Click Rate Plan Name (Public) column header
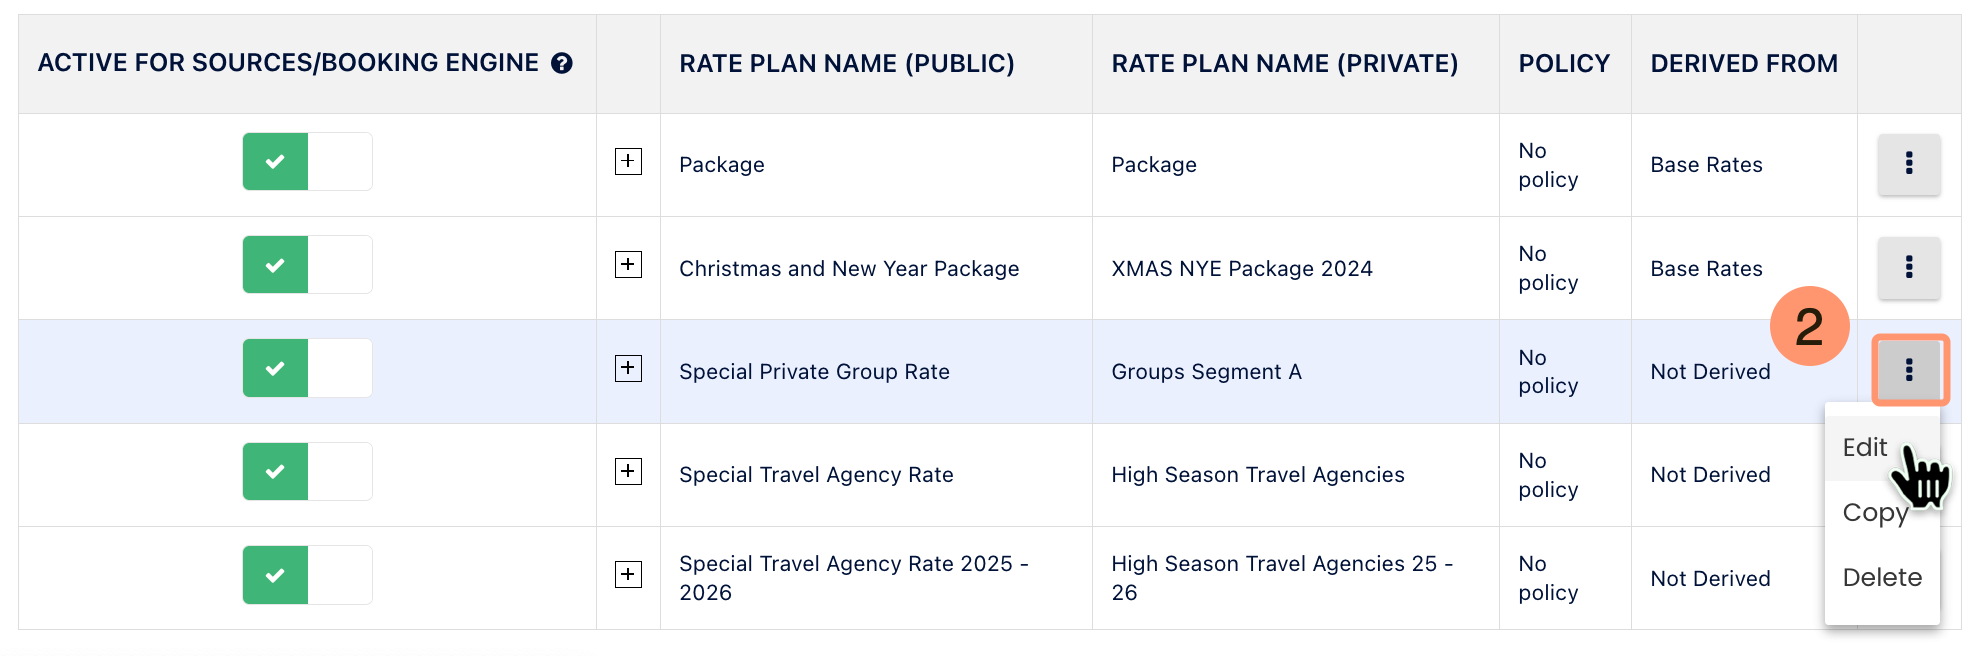 847,64
